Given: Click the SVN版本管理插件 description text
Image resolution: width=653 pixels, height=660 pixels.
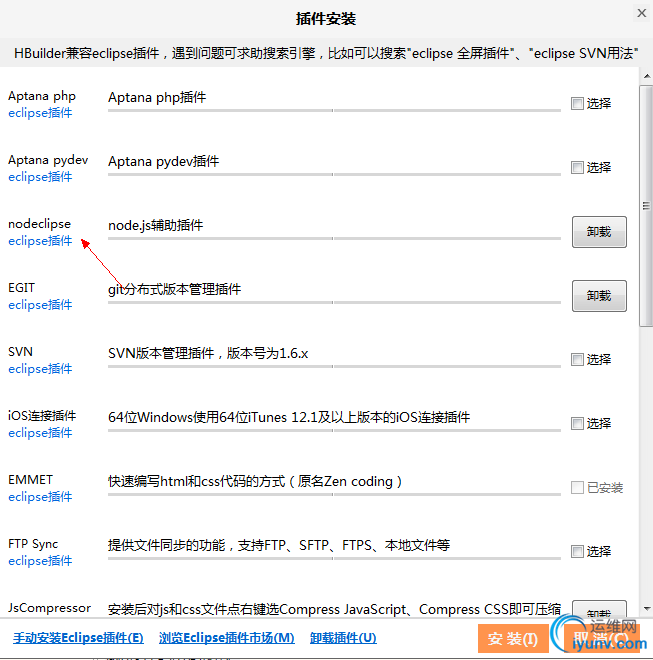Looking at the screenshot, I should pos(208,354).
